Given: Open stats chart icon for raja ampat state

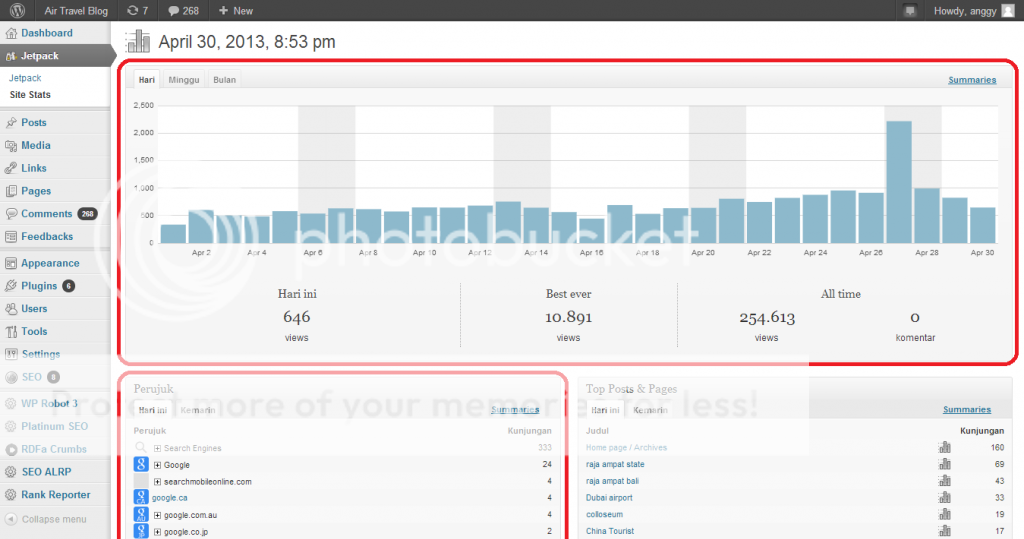Looking at the screenshot, I should click(x=944, y=464).
